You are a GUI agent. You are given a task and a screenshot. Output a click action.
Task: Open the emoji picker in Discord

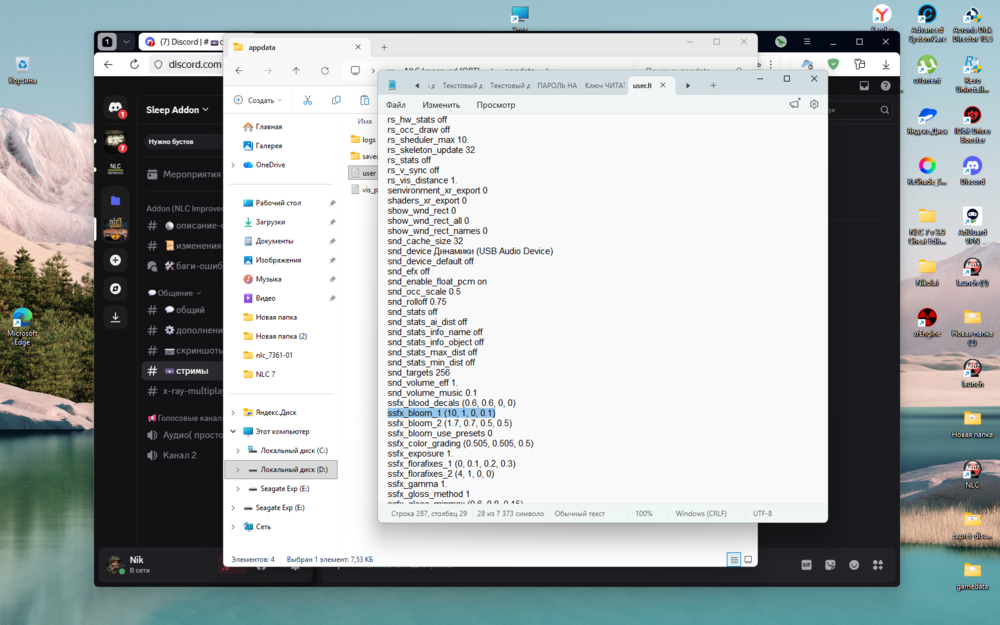[x=854, y=565]
